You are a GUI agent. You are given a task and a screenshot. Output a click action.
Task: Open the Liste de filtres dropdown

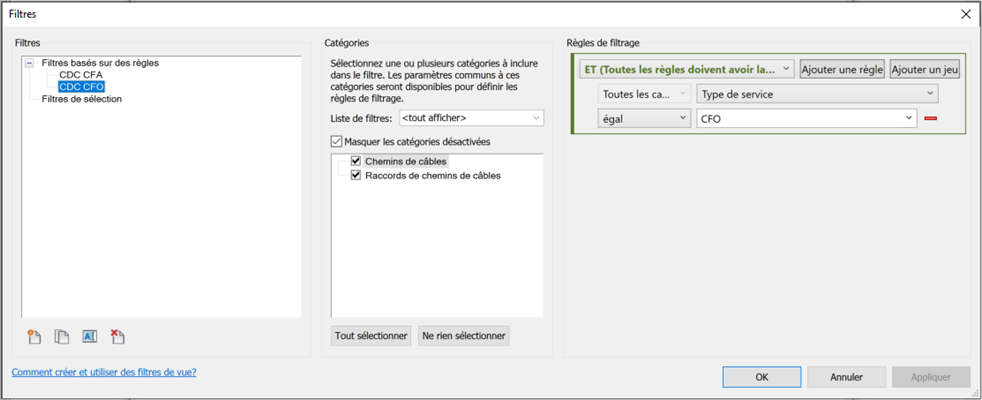[471, 119]
